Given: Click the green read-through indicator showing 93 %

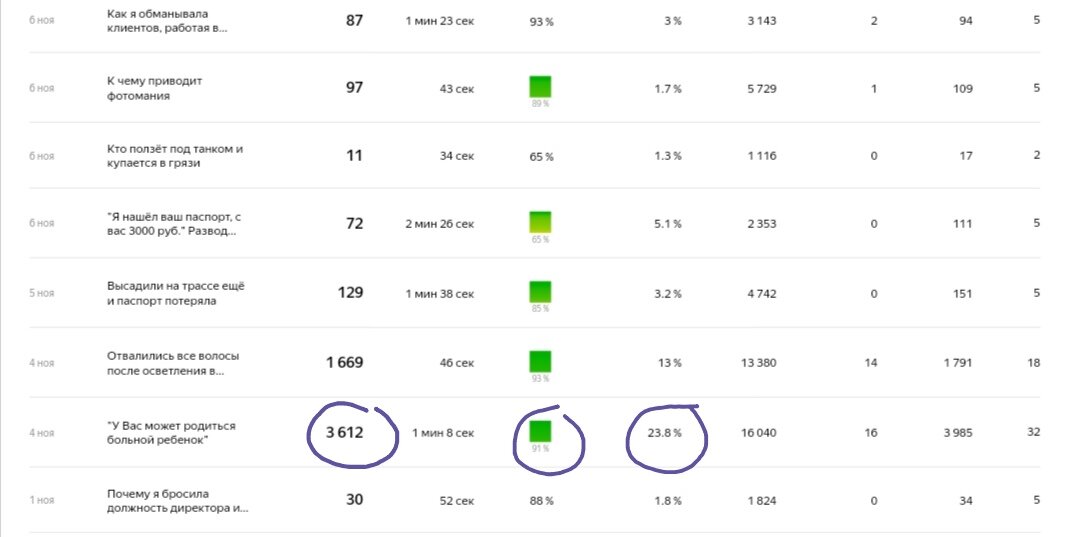Looking at the screenshot, I should [x=540, y=361].
